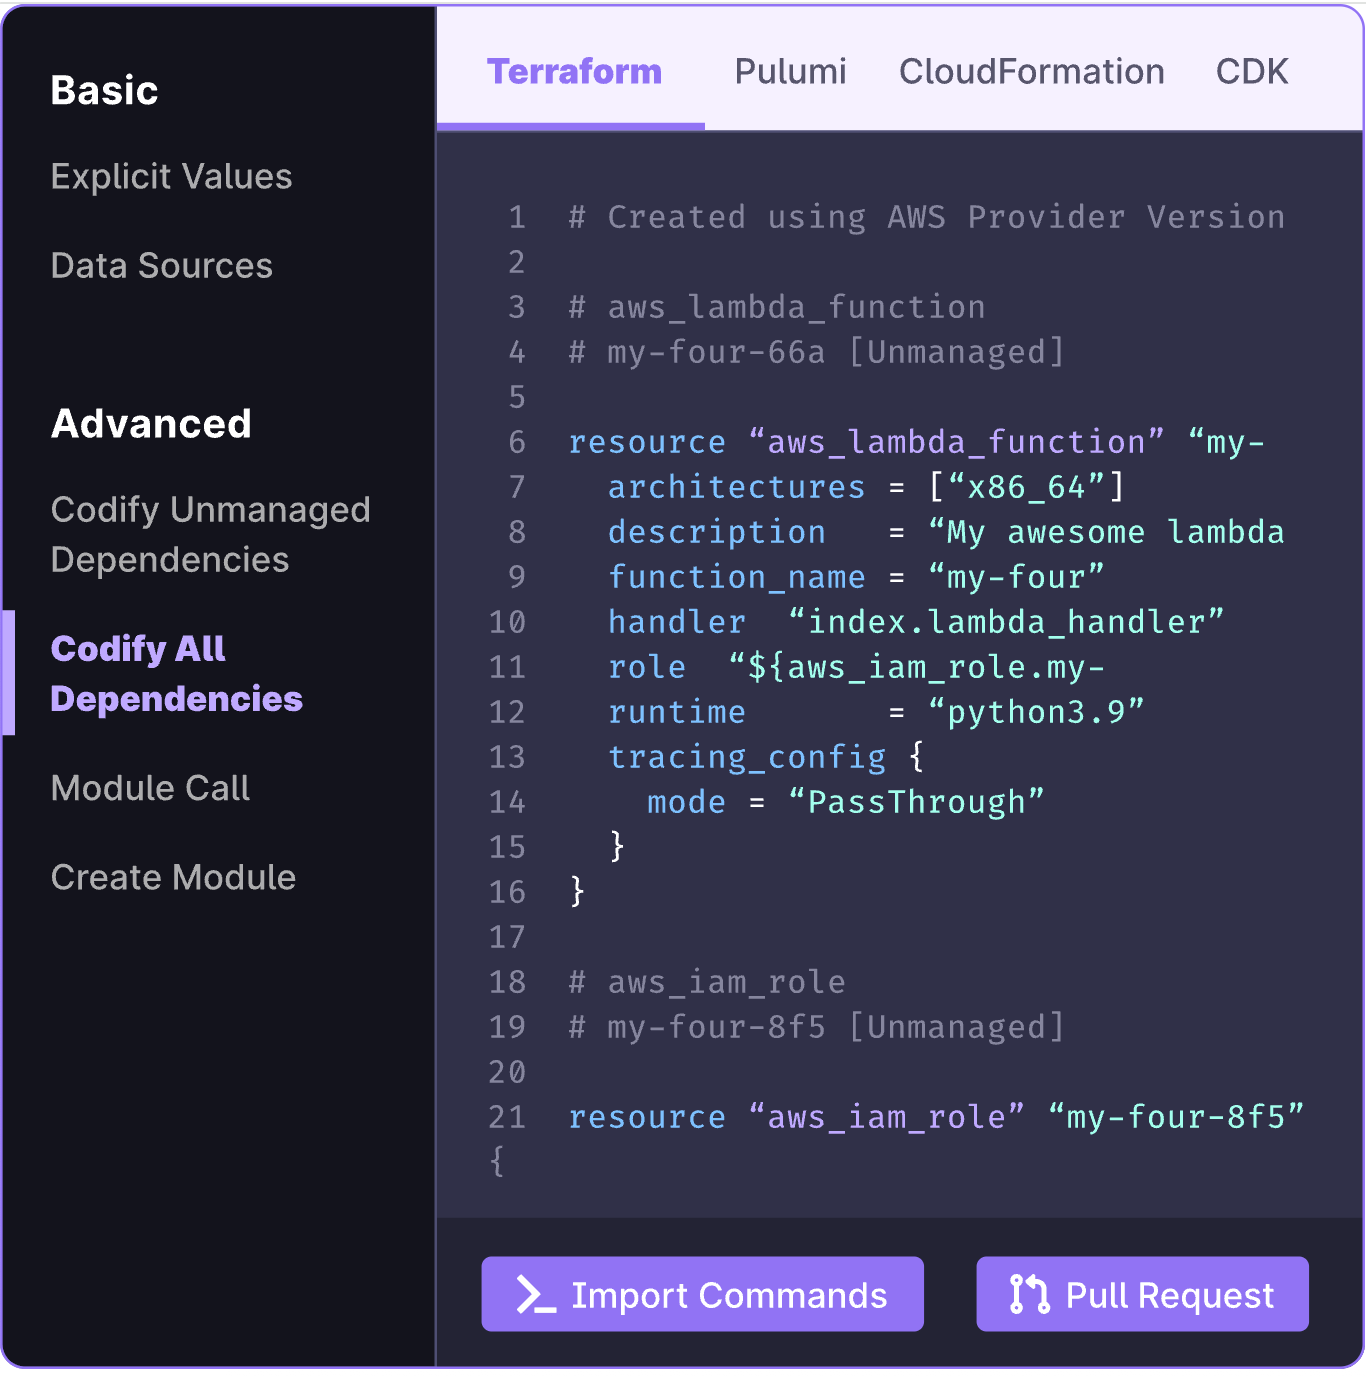Click the handler "index.lambda_handler" line
The height and width of the screenshot is (1376, 1366).
coord(916,622)
